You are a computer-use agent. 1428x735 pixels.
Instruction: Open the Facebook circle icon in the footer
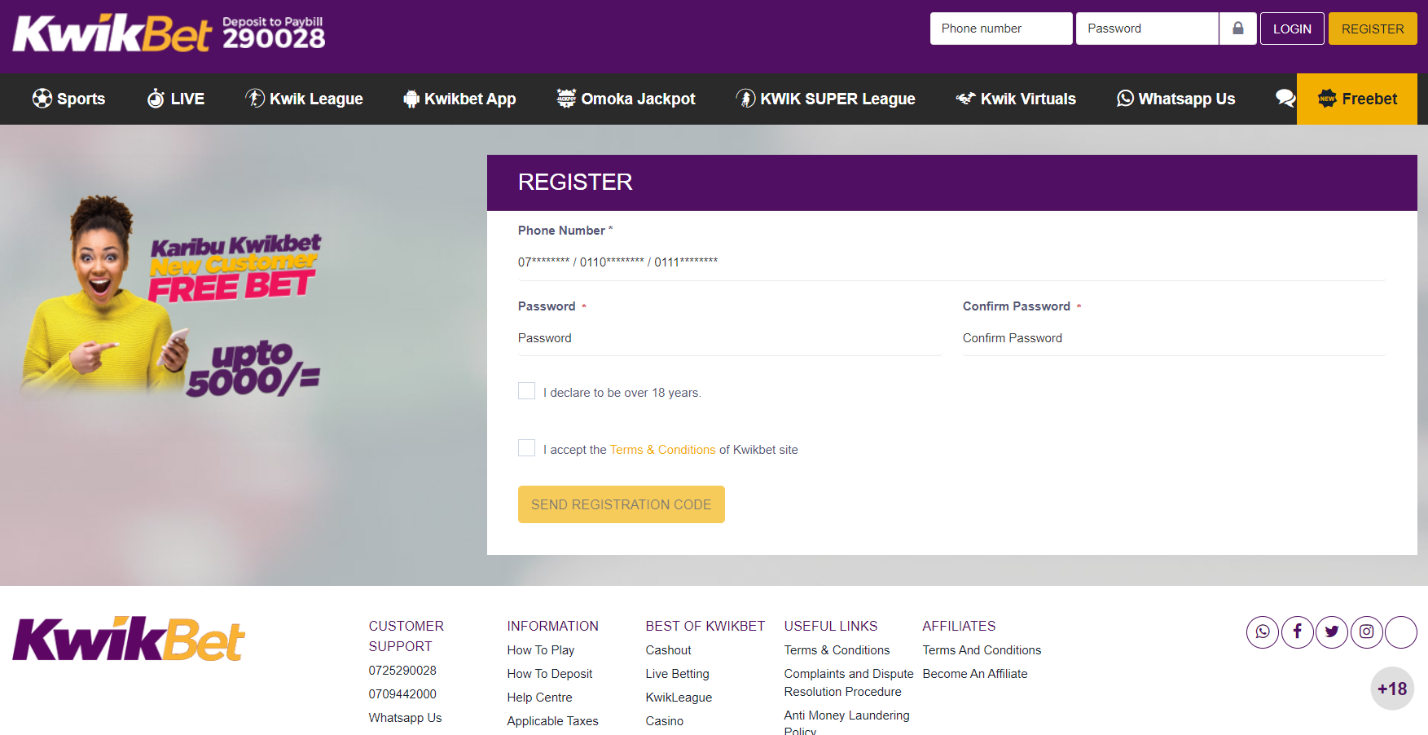tap(1297, 632)
